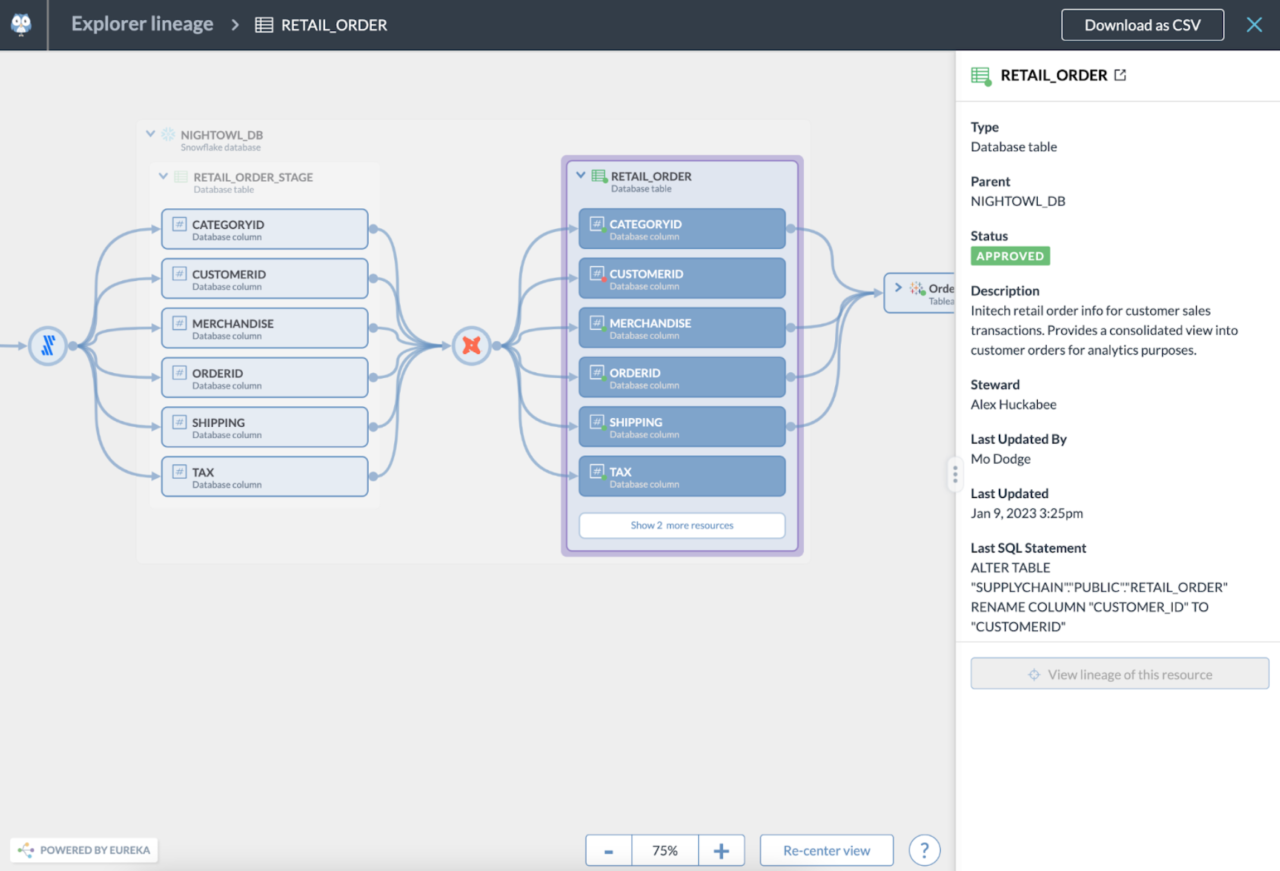The width and height of the screenshot is (1280, 871).
Task: Click the APPROVED status badge
Action: tap(1010, 256)
